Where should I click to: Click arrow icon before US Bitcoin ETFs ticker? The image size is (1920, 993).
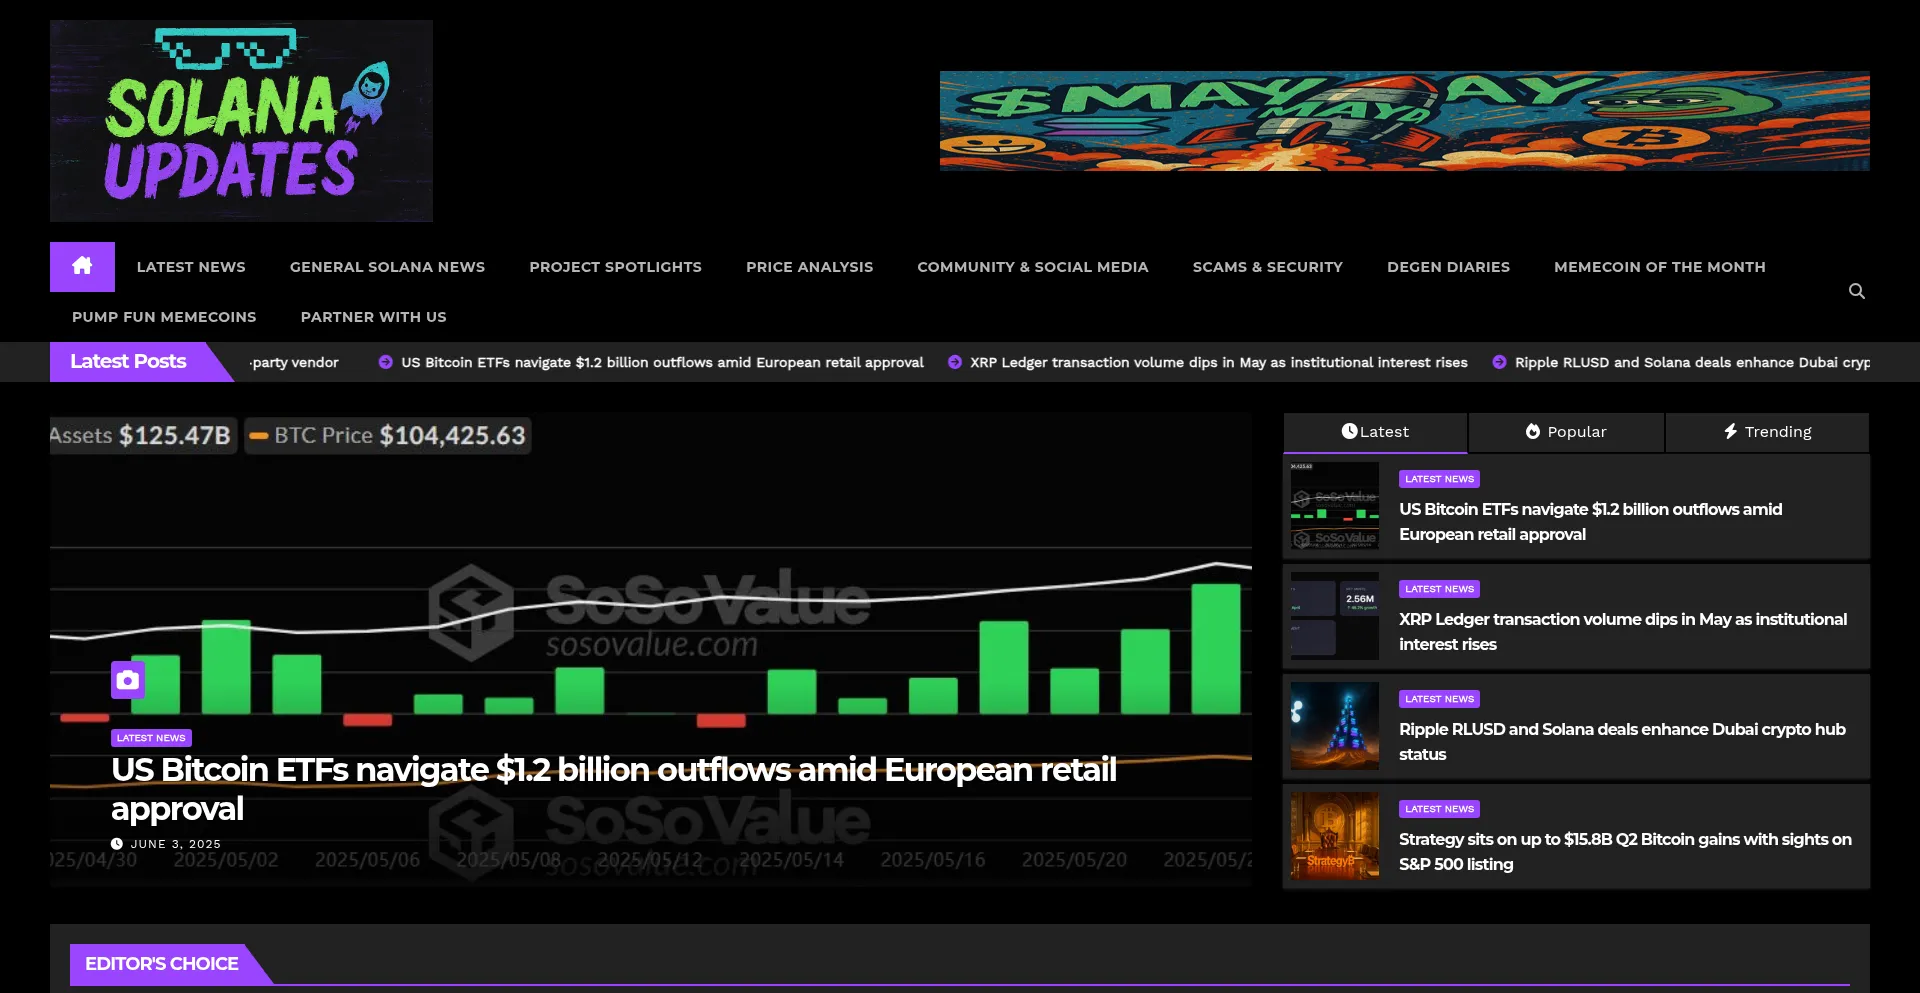(385, 362)
